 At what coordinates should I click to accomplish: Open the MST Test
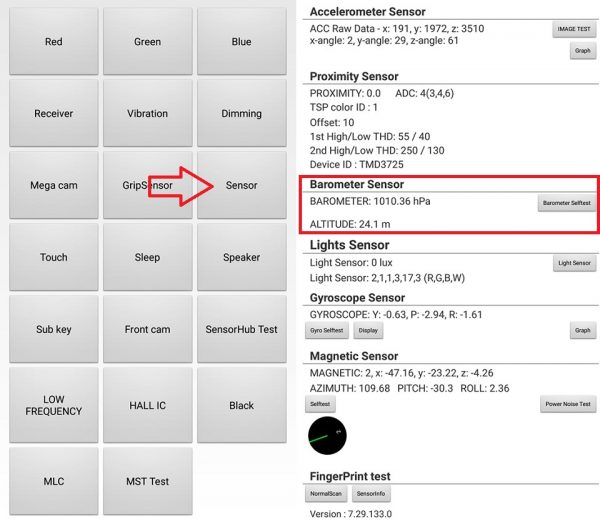[148, 481]
